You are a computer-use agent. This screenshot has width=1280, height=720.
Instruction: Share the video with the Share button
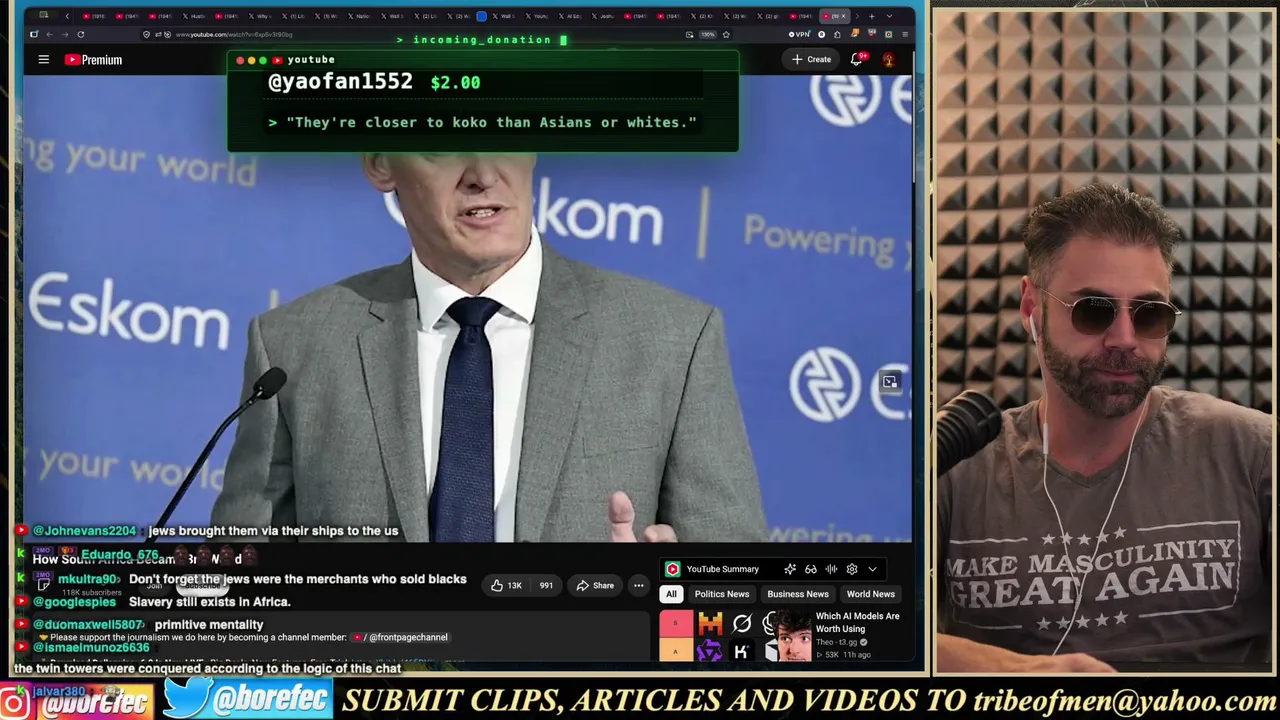tap(595, 586)
